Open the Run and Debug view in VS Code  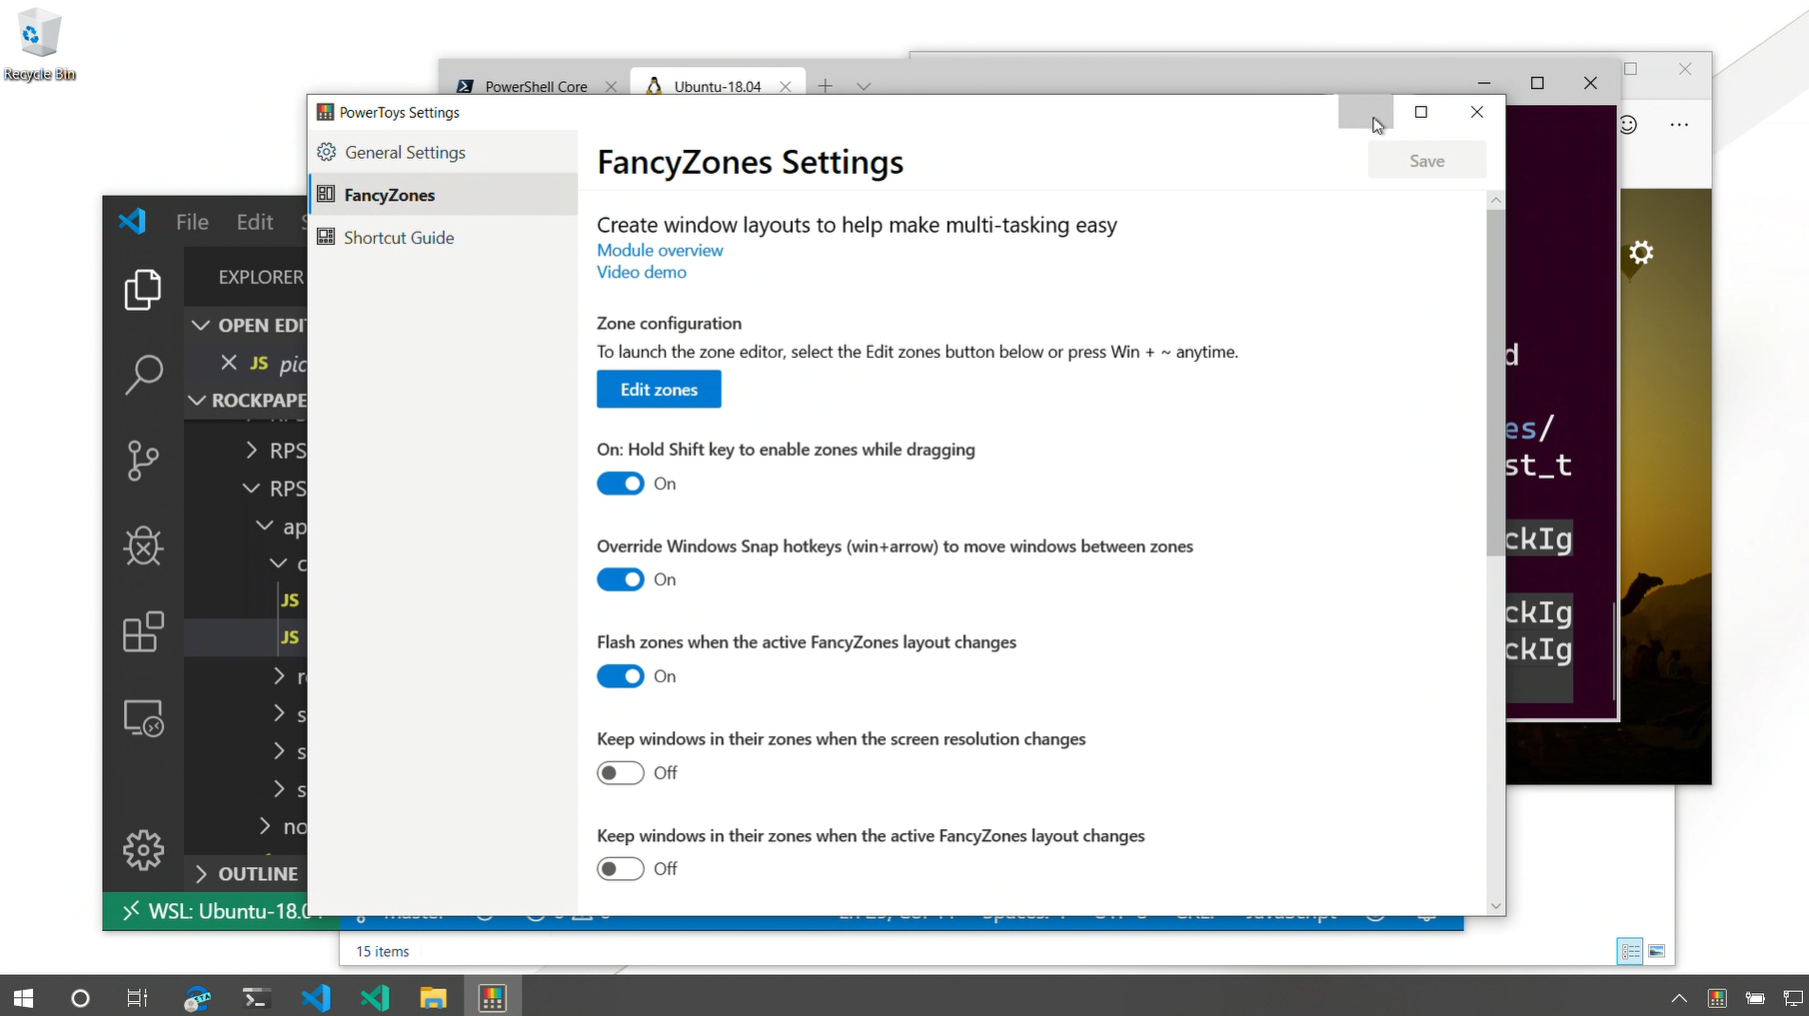pos(143,546)
